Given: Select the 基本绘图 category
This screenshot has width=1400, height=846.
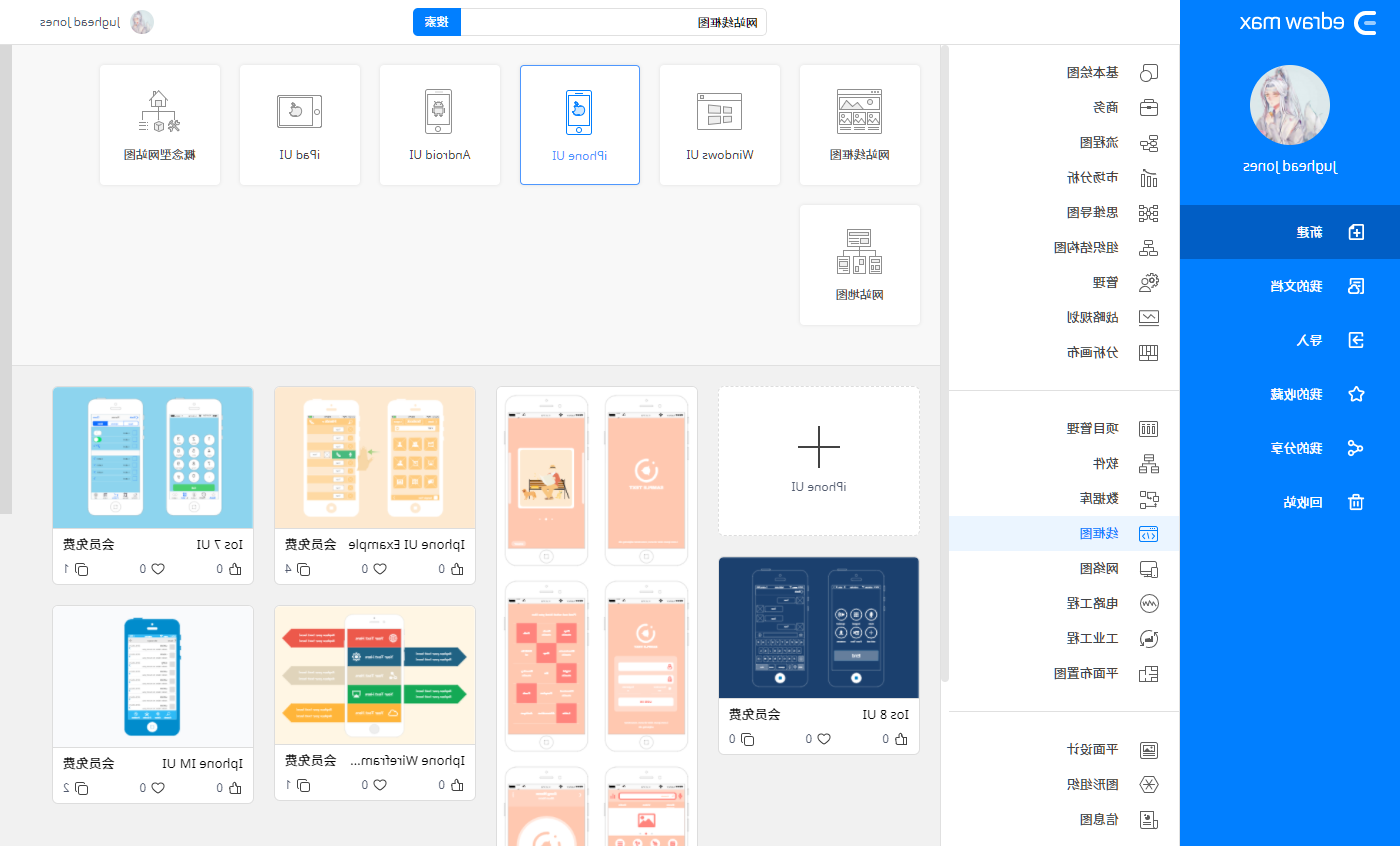Looking at the screenshot, I should pos(1064,72).
